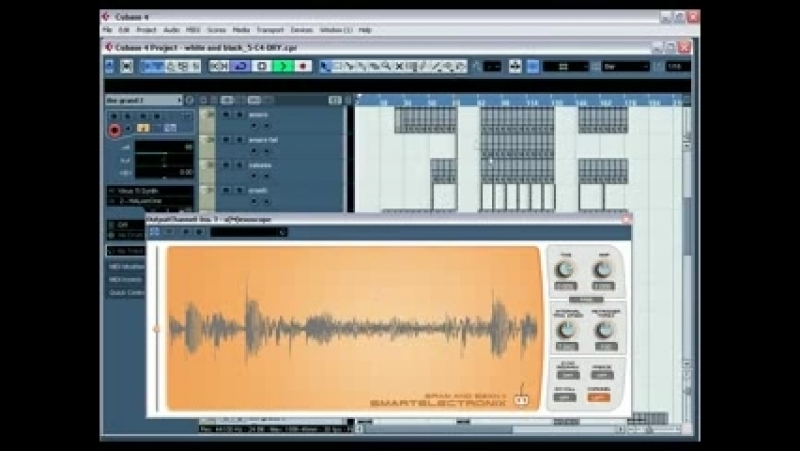Open the Project menu

coord(146,30)
